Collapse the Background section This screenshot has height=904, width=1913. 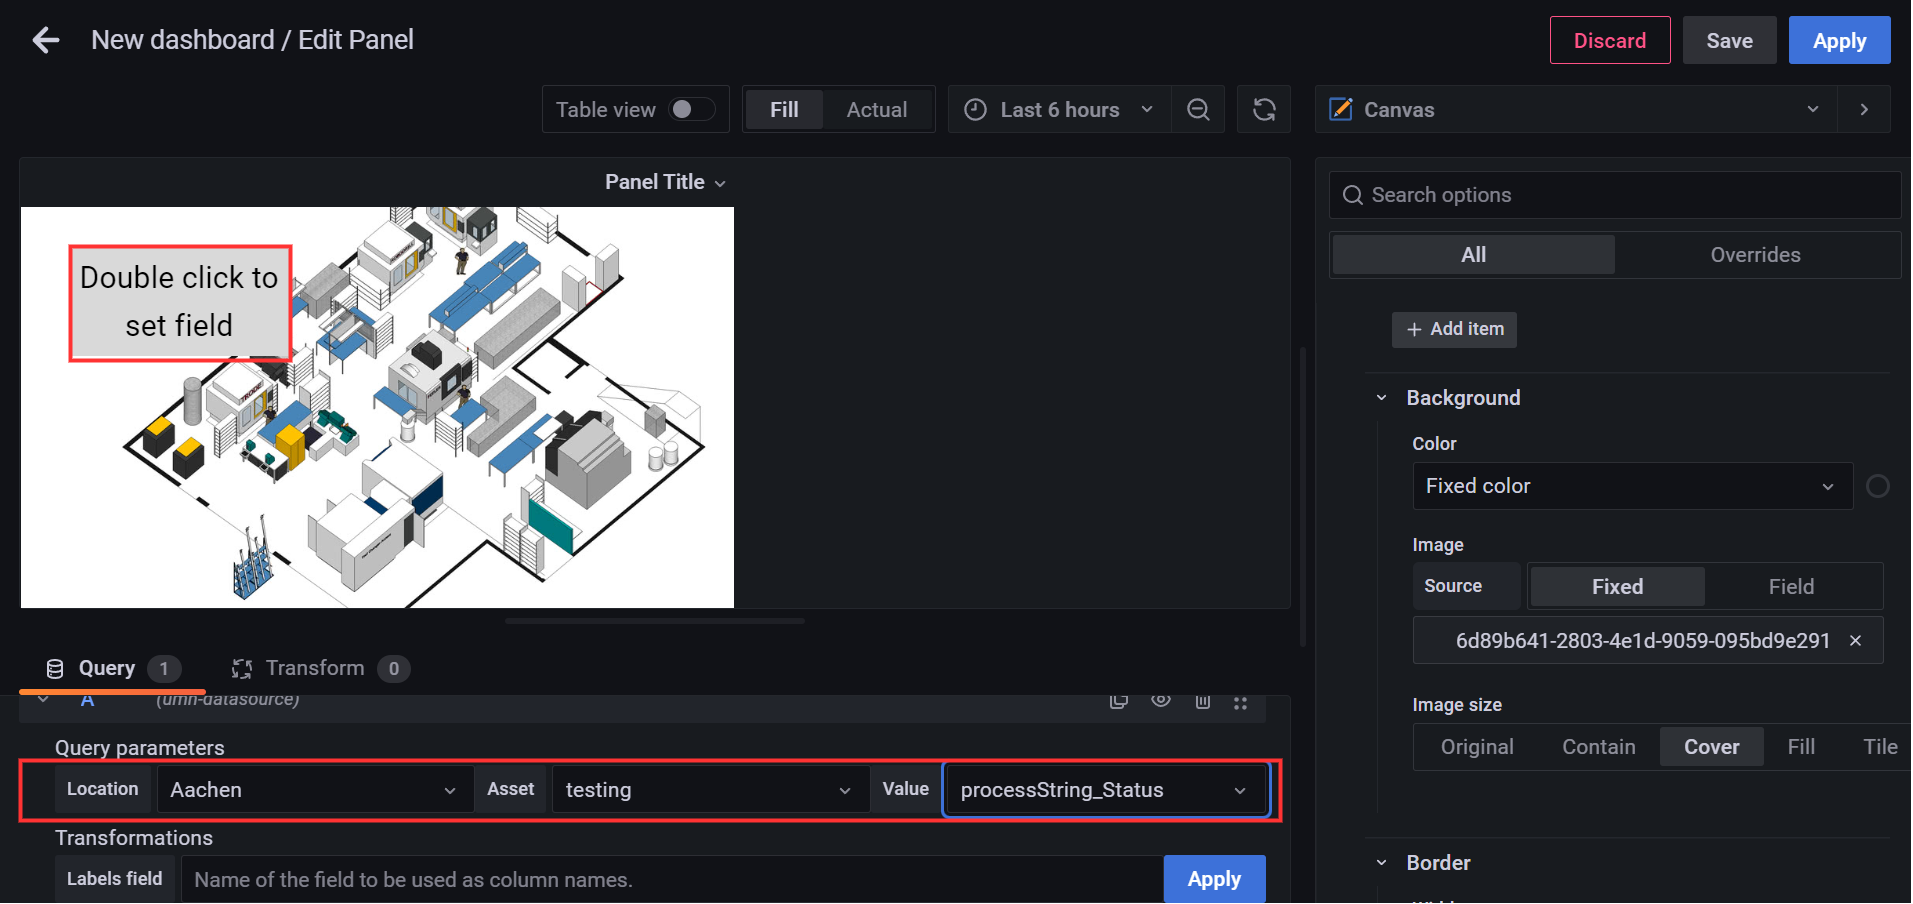pyautogui.click(x=1382, y=398)
